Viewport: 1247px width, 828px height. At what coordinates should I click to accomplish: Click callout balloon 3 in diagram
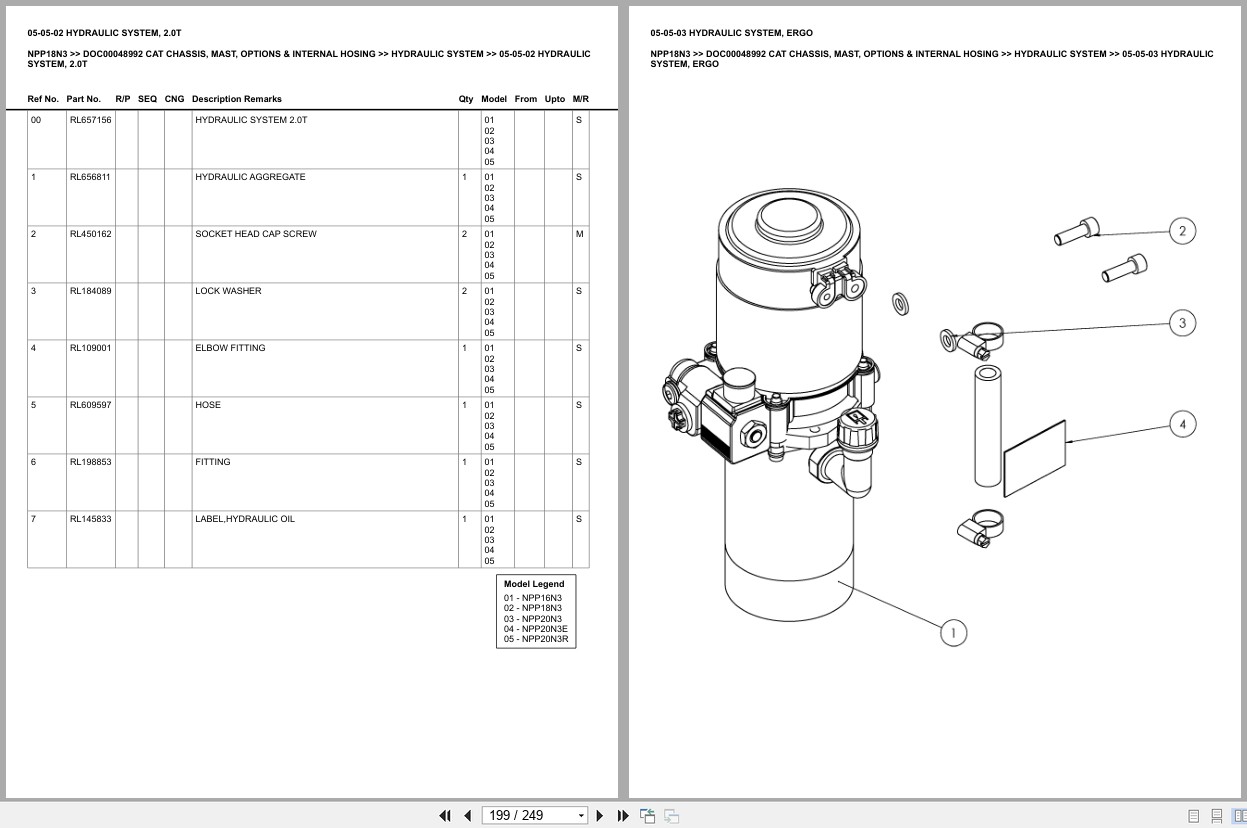click(1182, 323)
